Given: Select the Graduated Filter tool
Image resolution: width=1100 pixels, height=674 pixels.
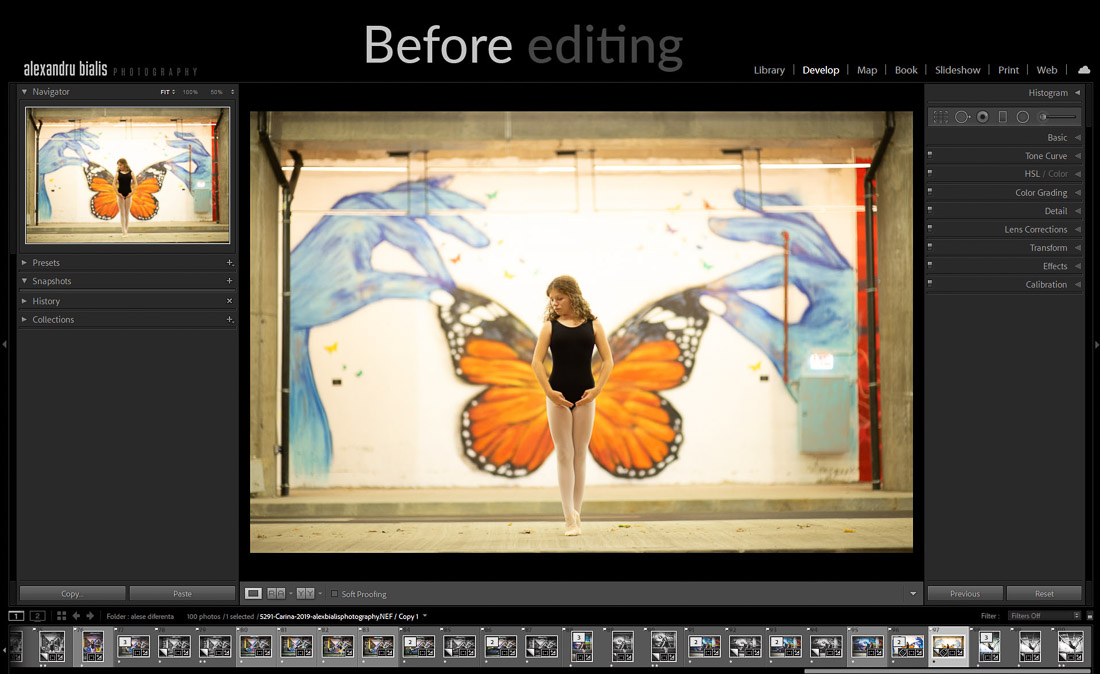Looking at the screenshot, I should pyautogui.click(x=1003, y=117).
